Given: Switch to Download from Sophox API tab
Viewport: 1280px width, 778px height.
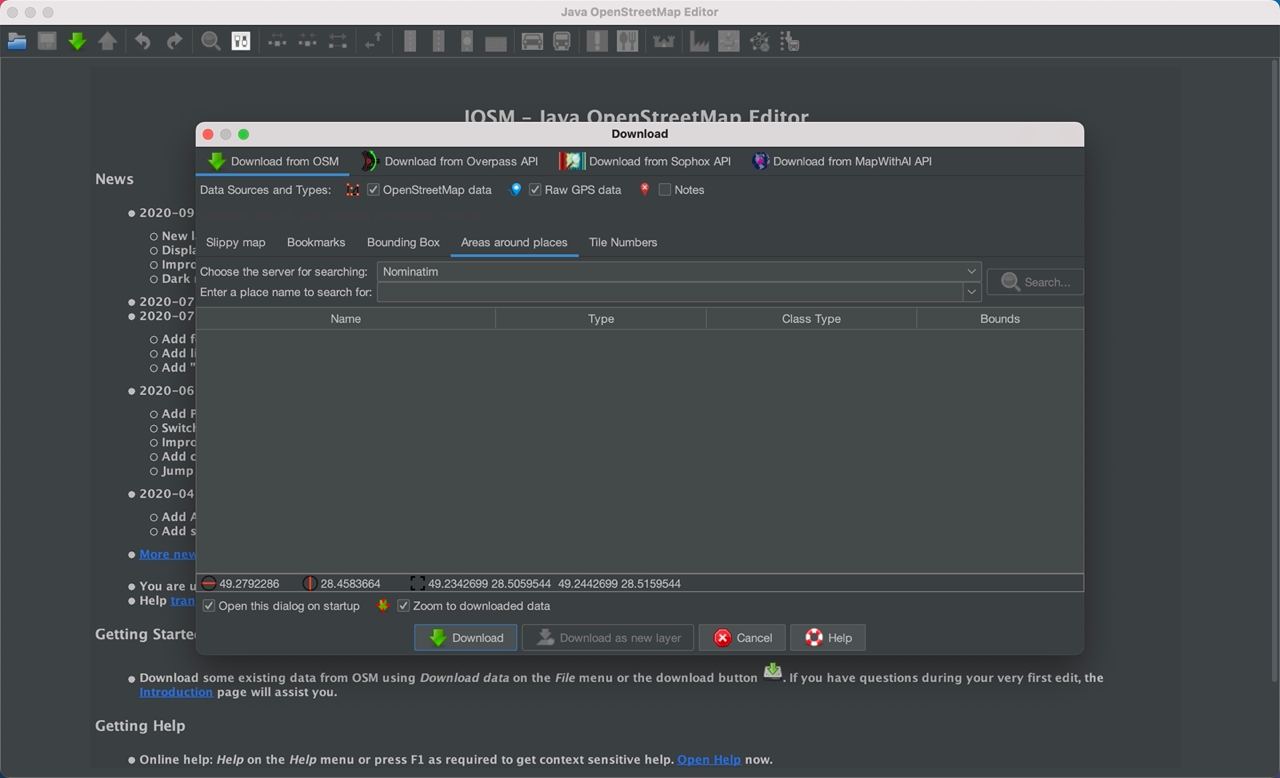Looking at the screenshot, I should click(645, 161).
